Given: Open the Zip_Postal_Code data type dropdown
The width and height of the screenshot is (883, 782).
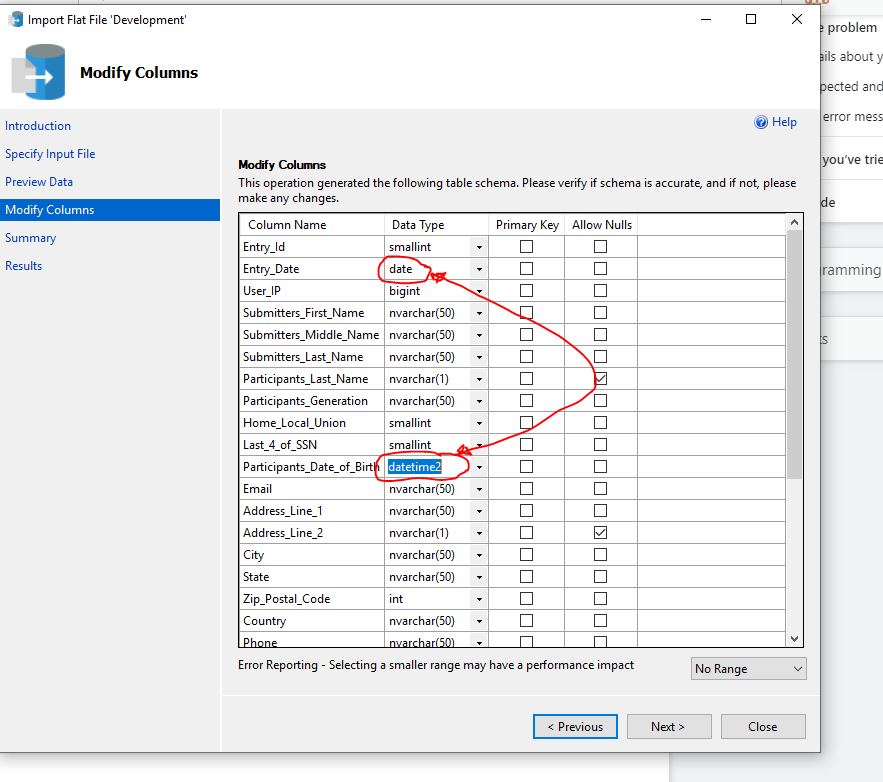Looking at the screenshot, I should (477, 598).
